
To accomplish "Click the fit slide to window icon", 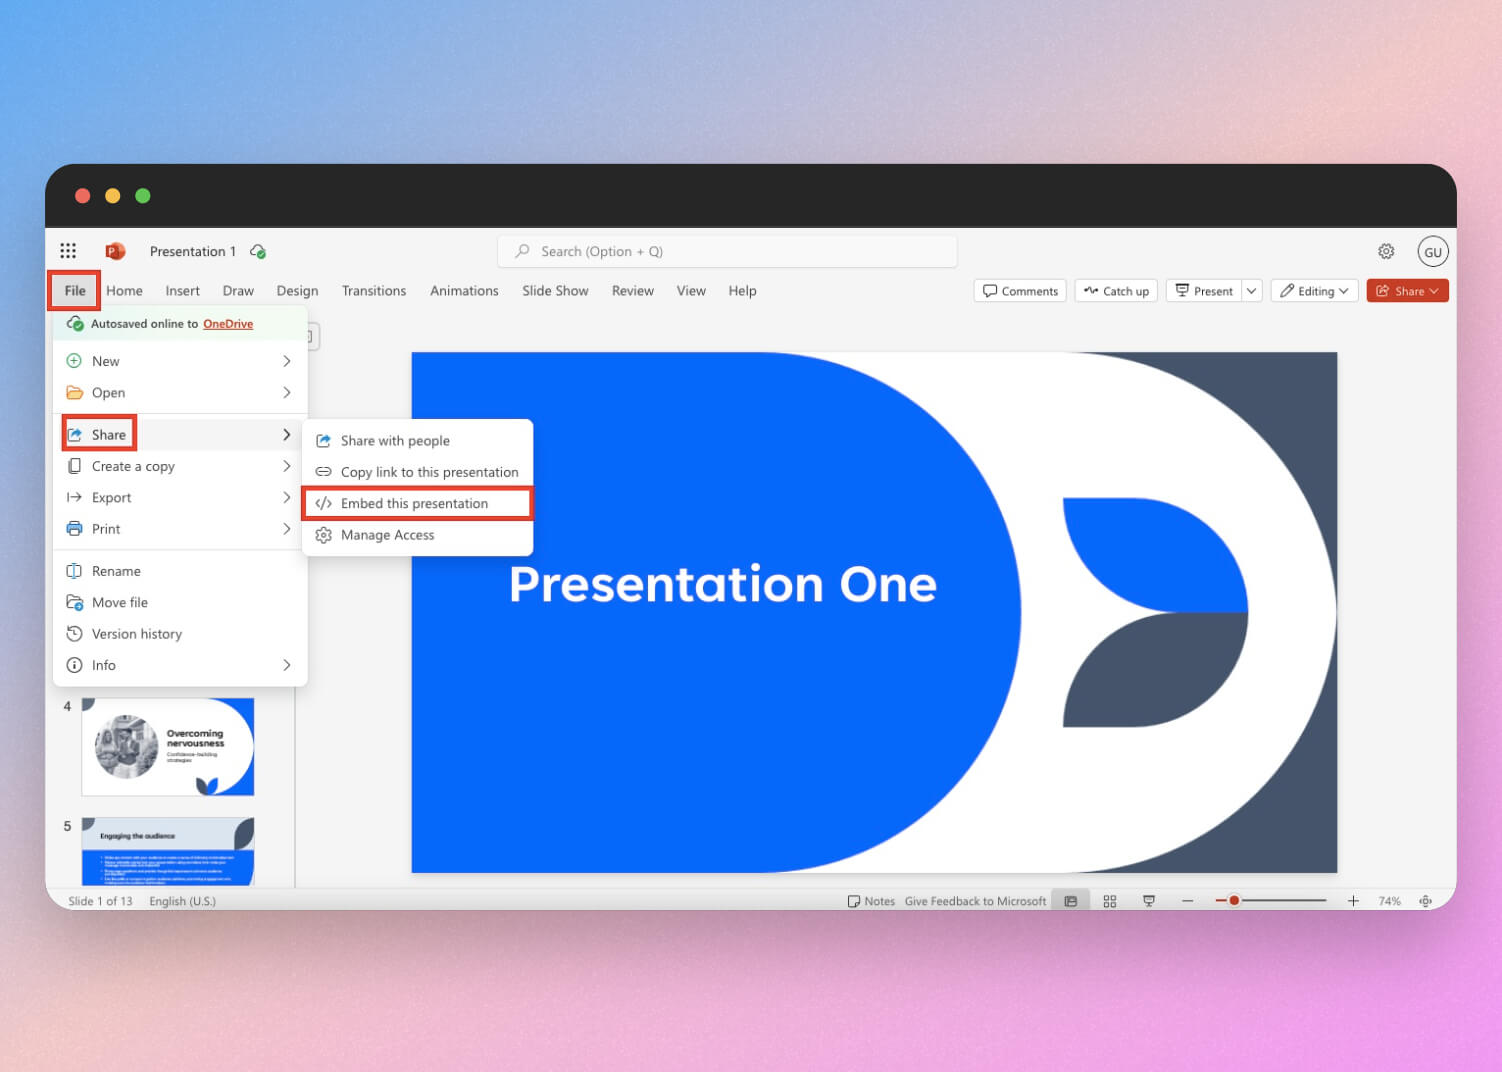I will coord(1425,901).
